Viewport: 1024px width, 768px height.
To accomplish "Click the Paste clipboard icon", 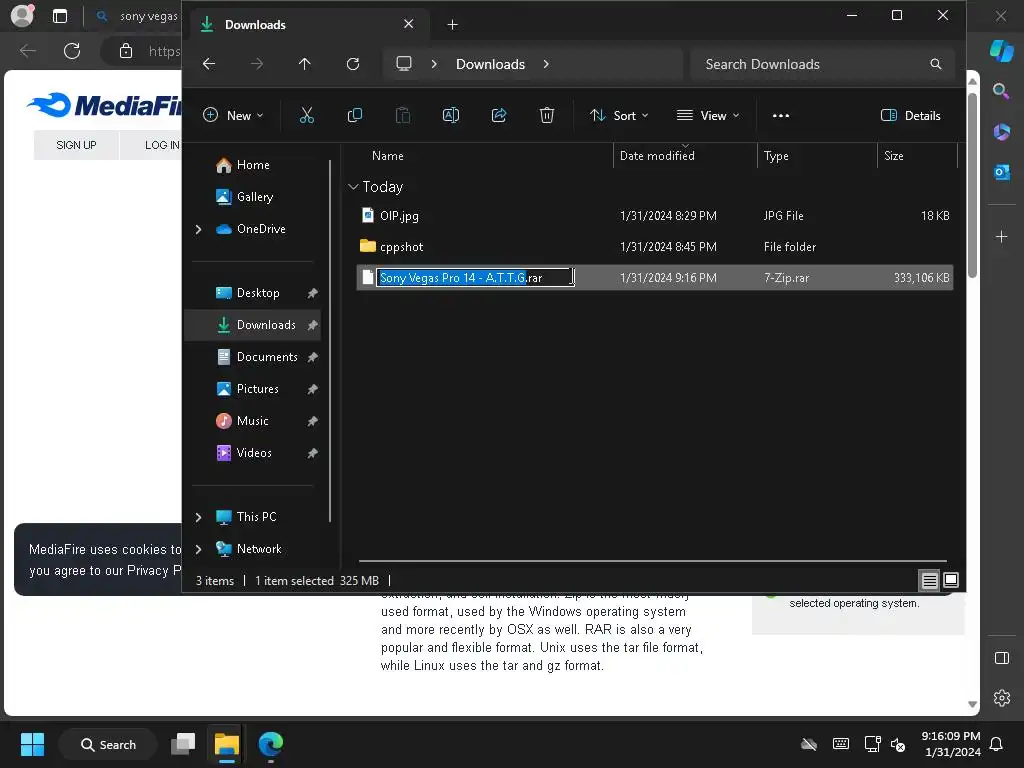I will pyautogui.click(x=403, y=116).
